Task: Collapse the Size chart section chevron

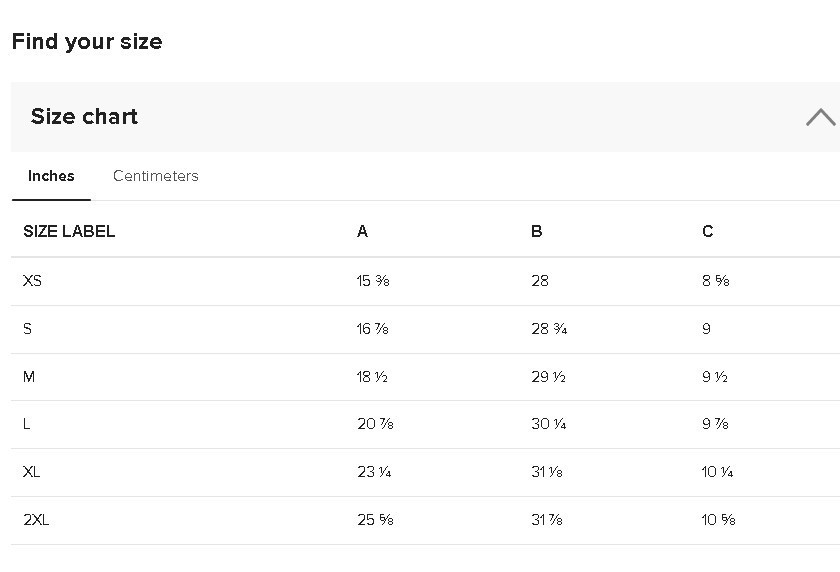Action: tap(821, 117)
